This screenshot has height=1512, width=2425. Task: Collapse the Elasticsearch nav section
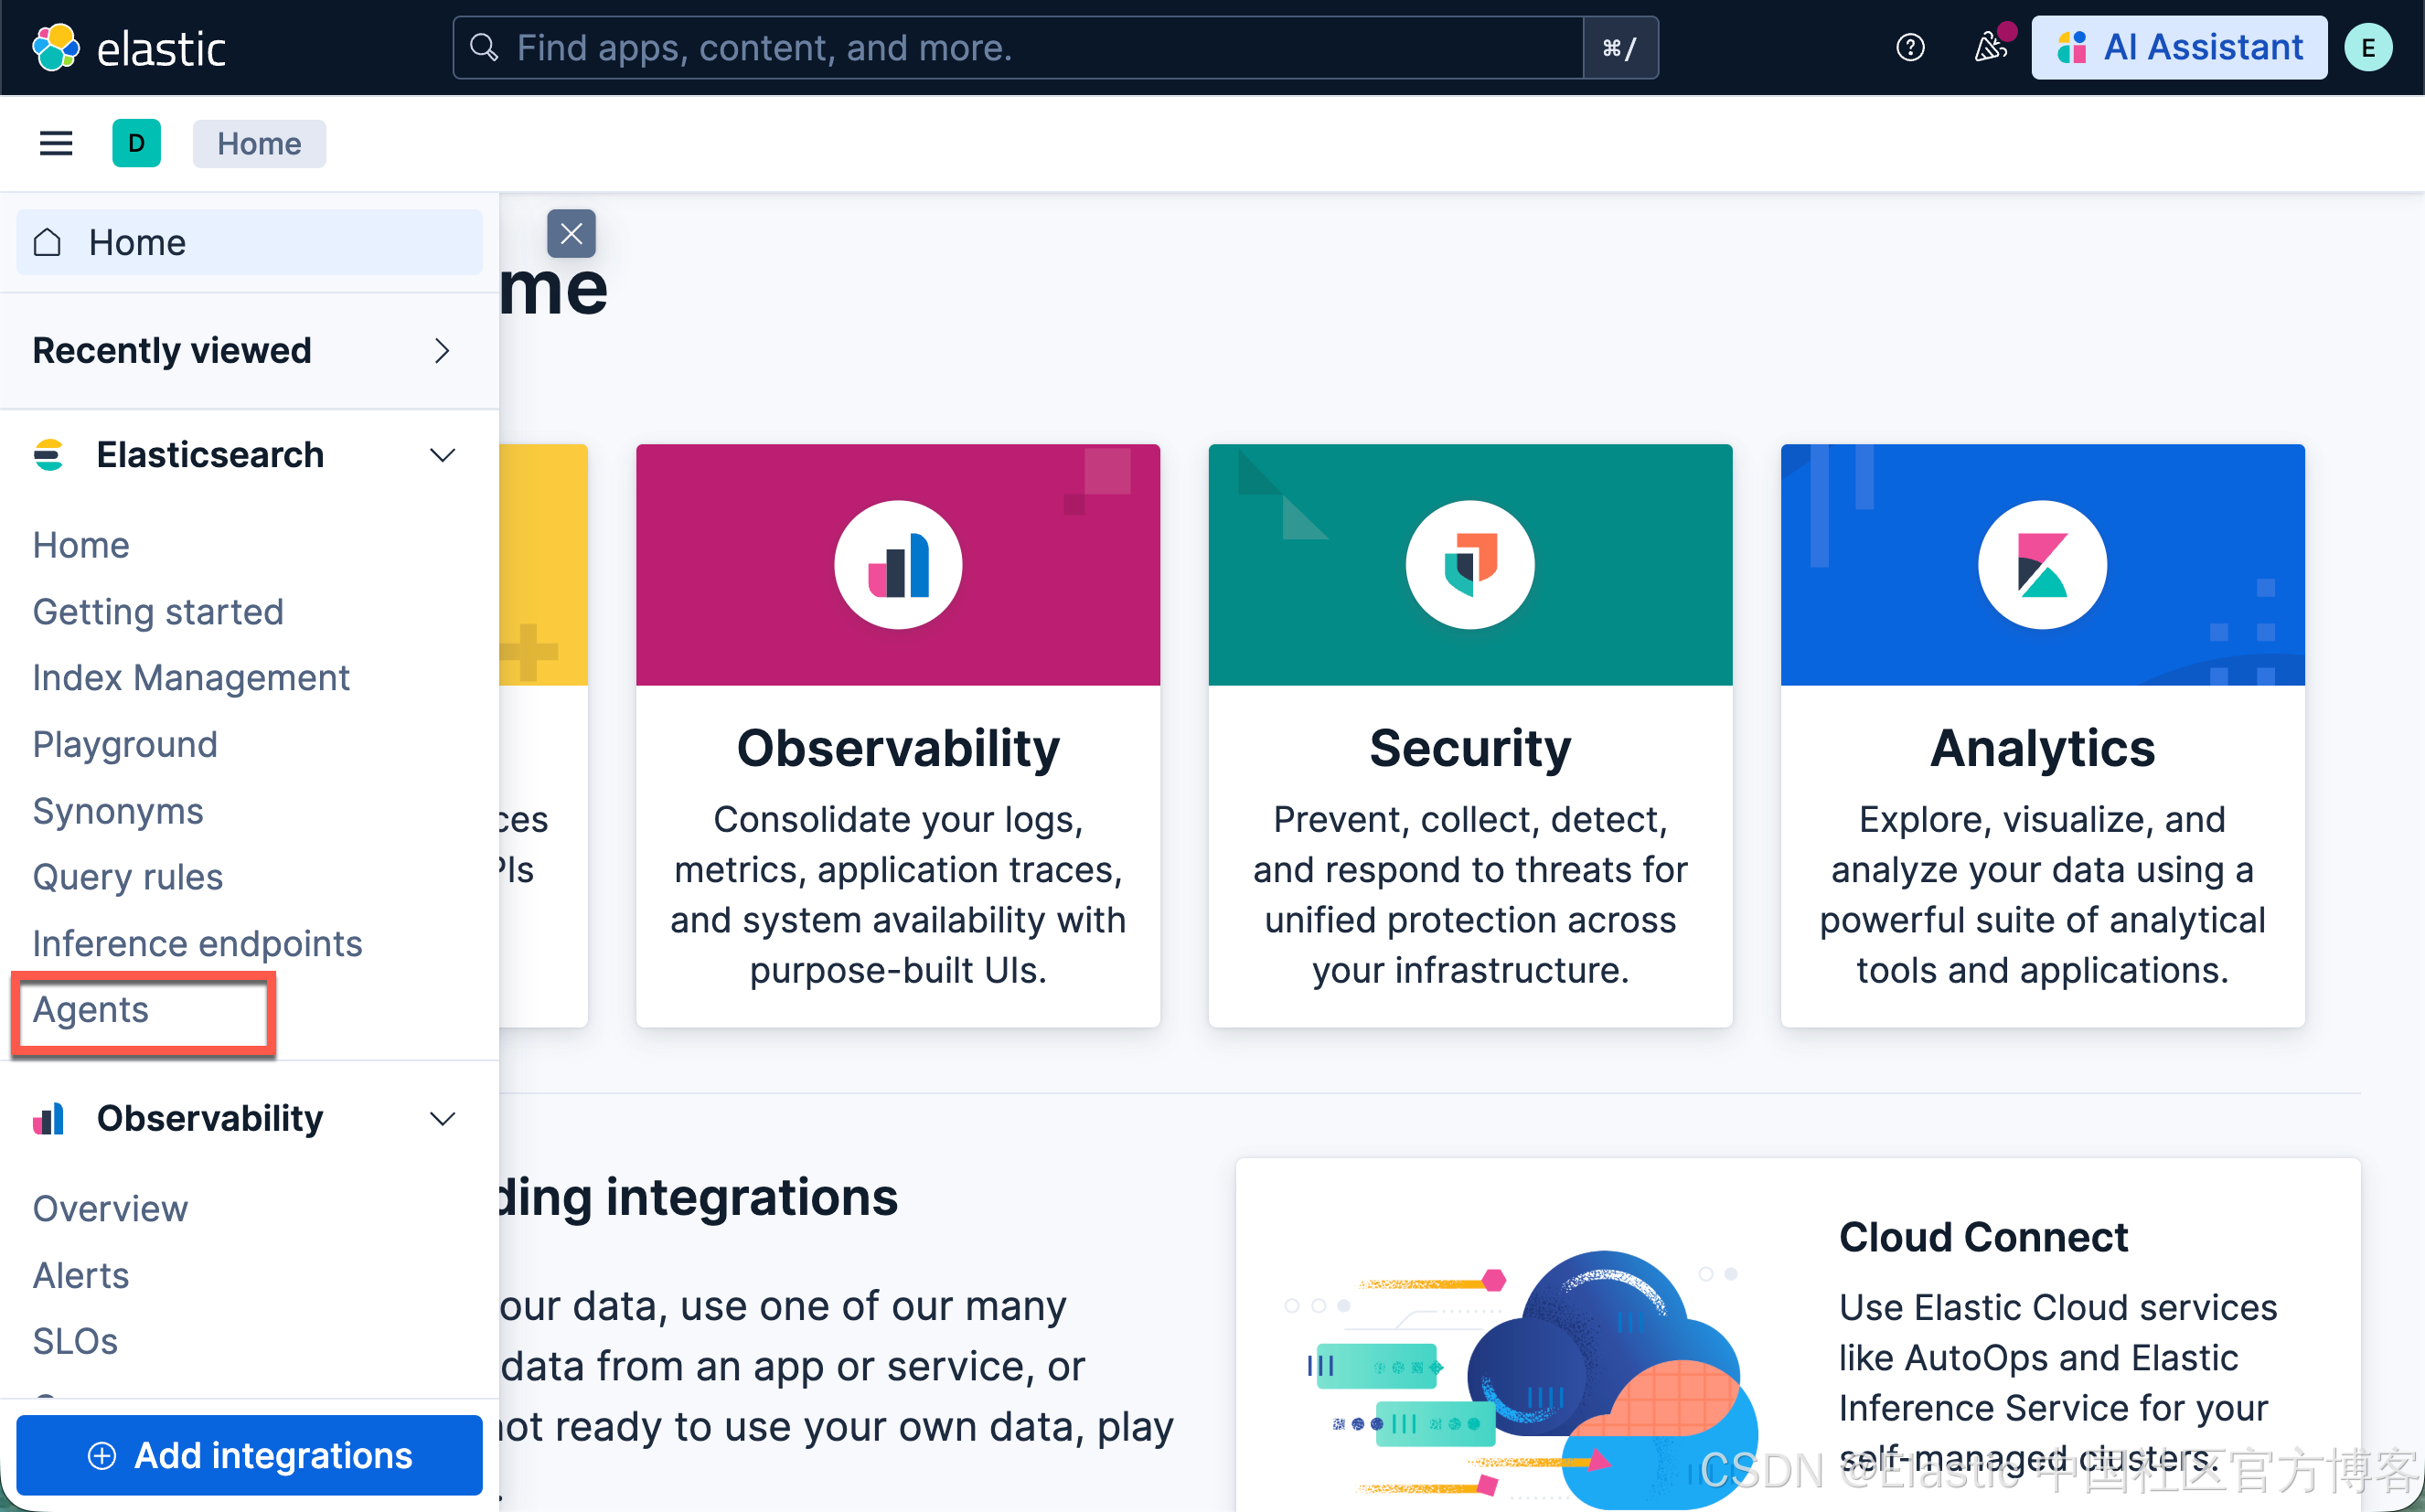tap(442, 455)
